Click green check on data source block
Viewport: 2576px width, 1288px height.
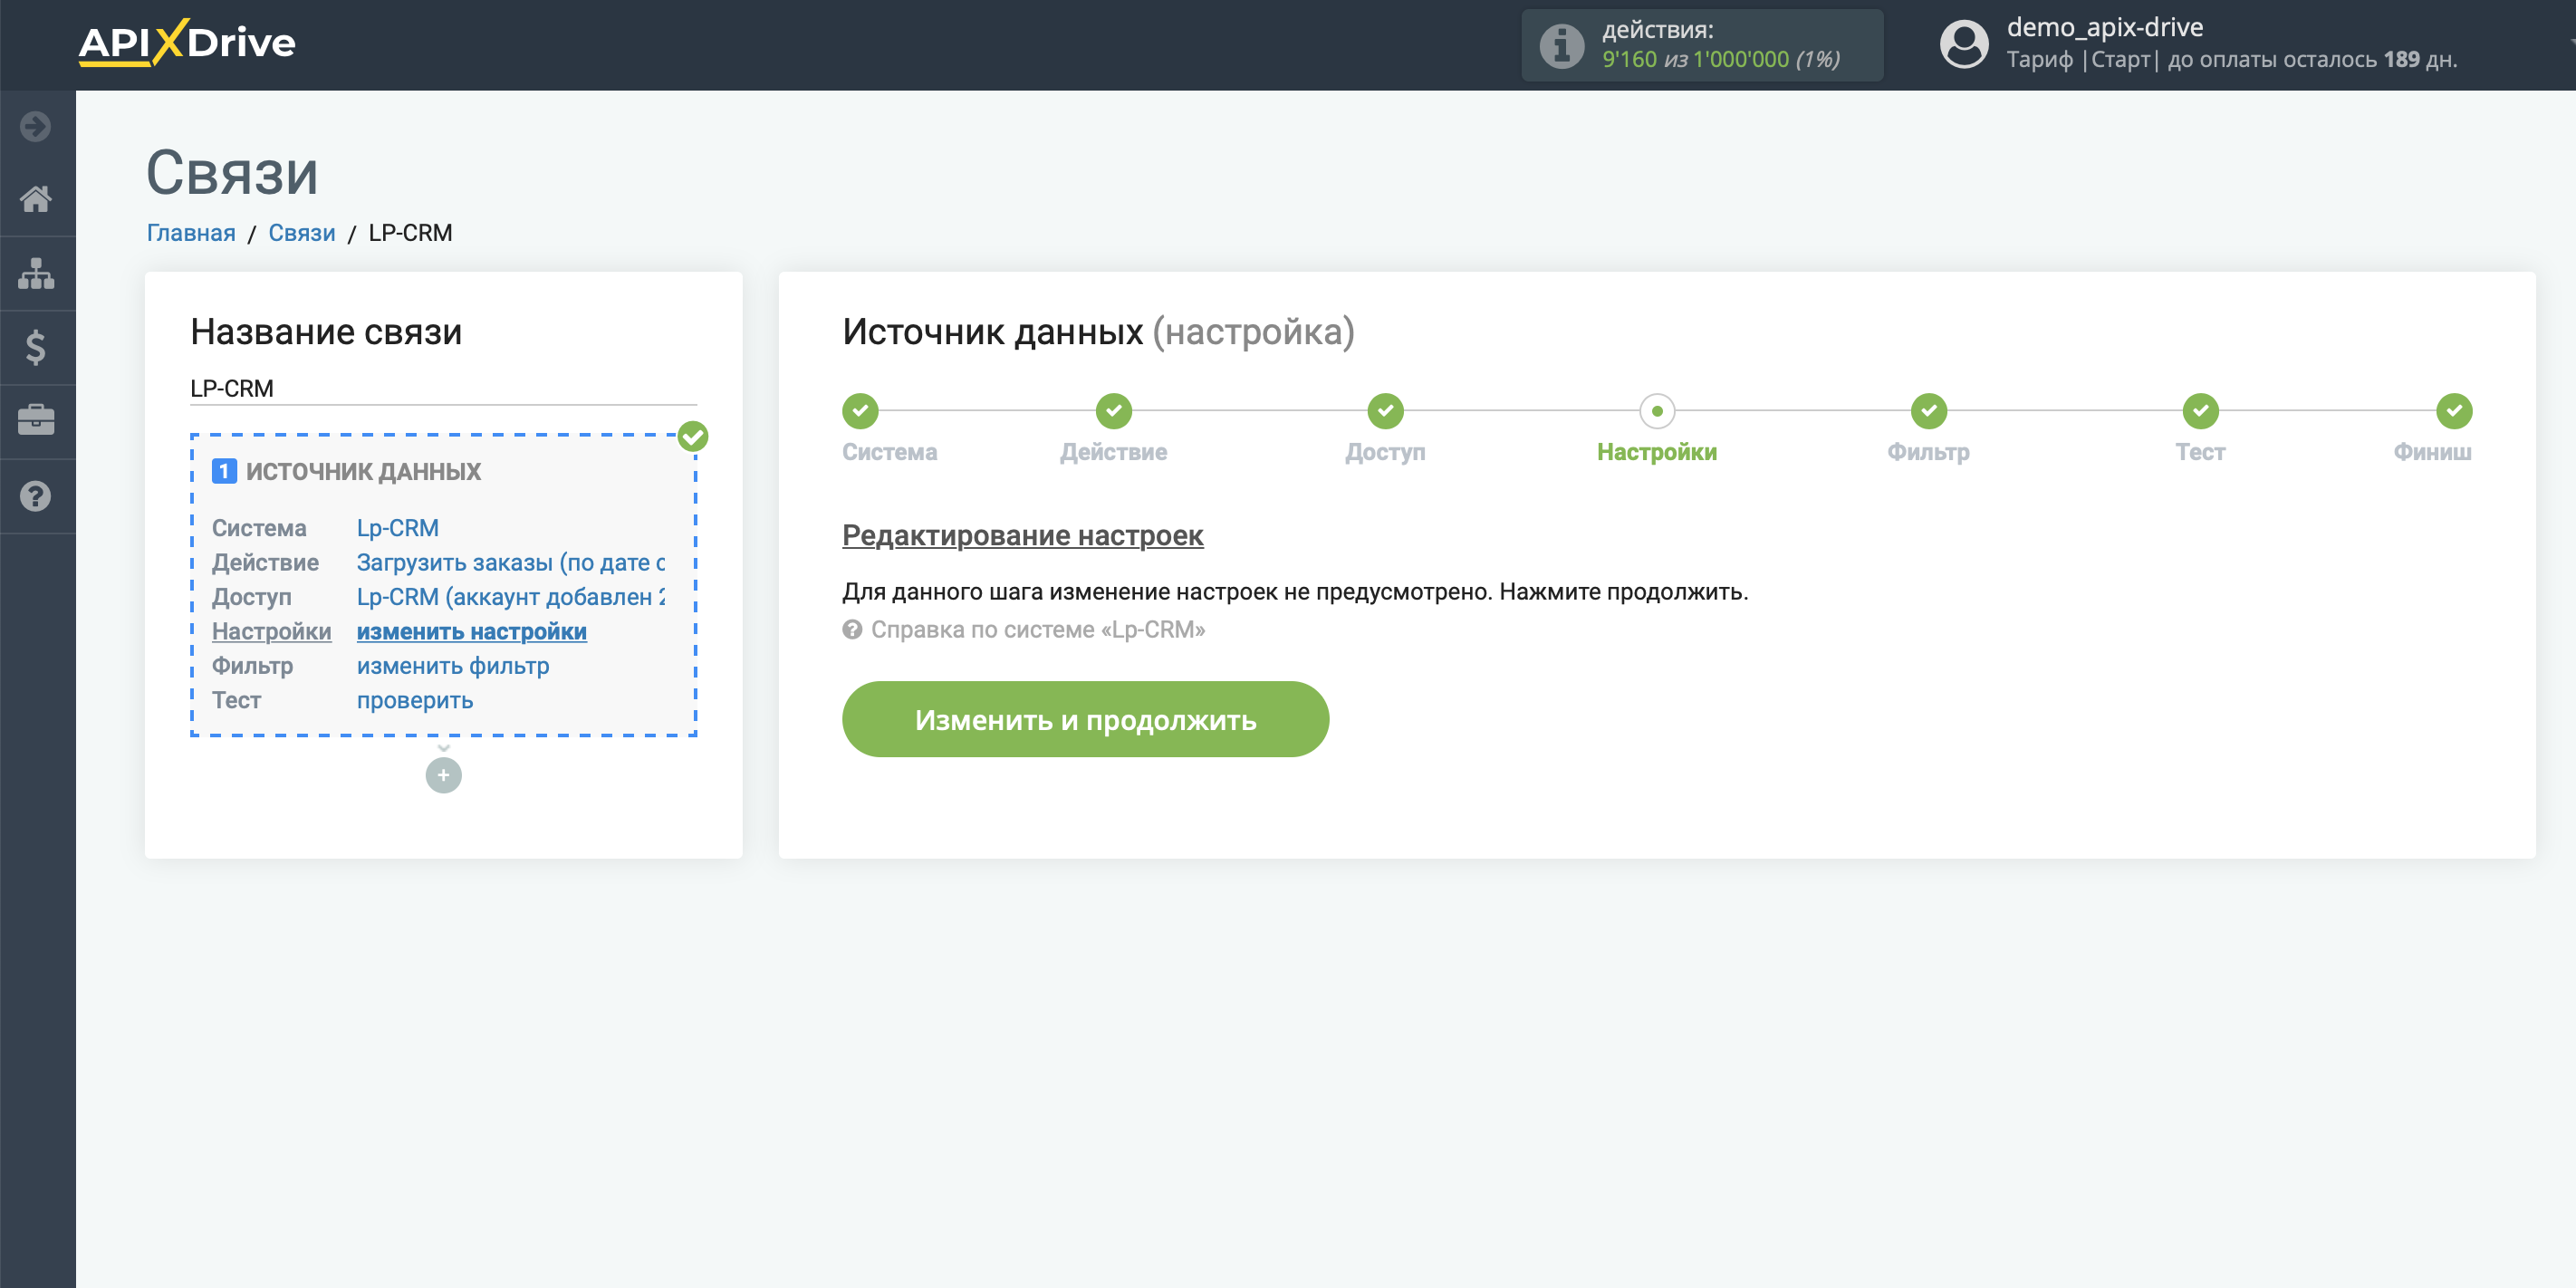[693, 436]
